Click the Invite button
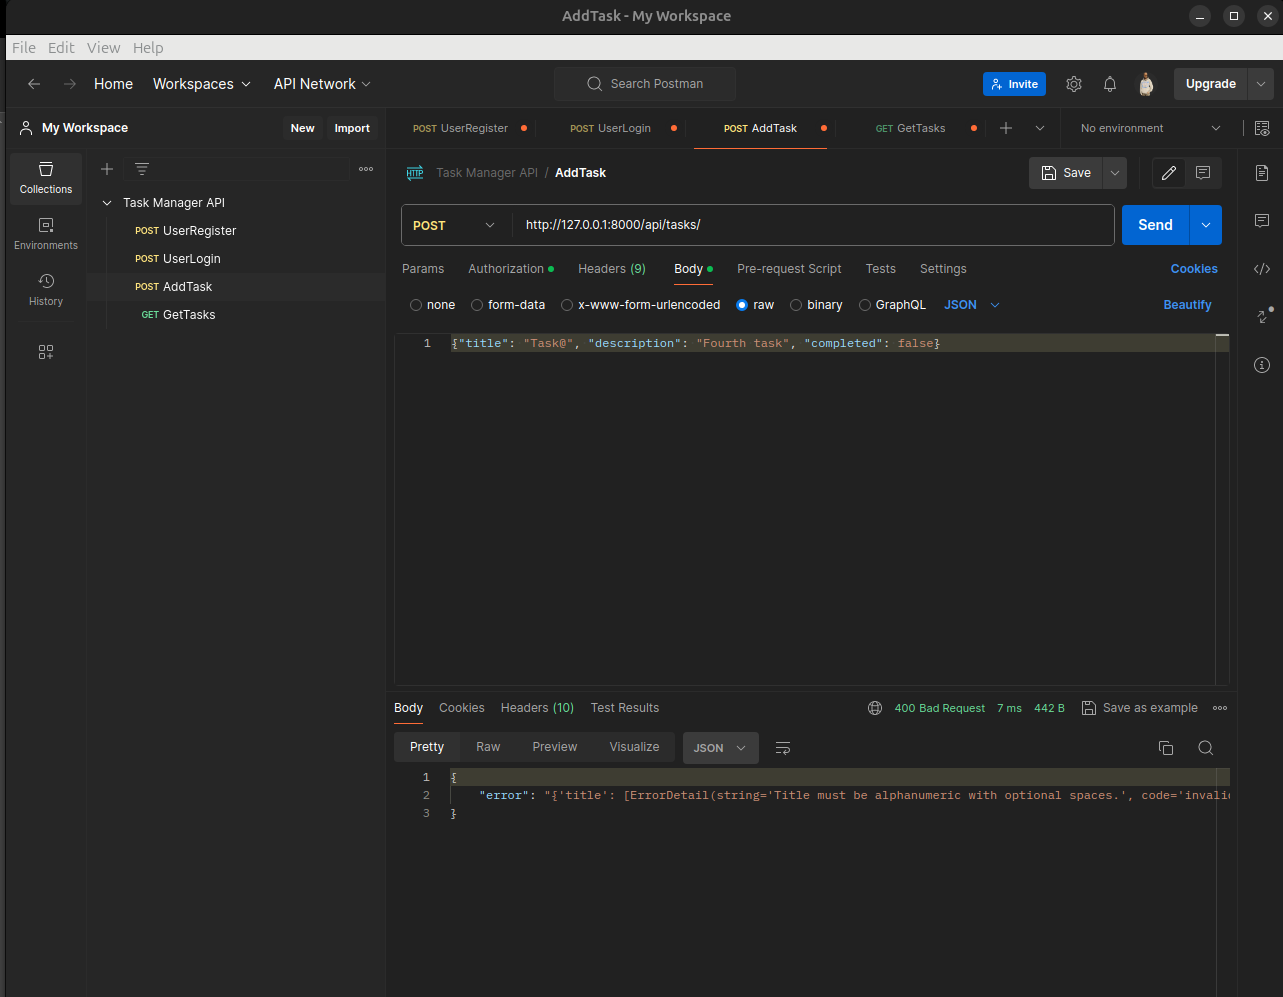 click(x=1014, y=84)
